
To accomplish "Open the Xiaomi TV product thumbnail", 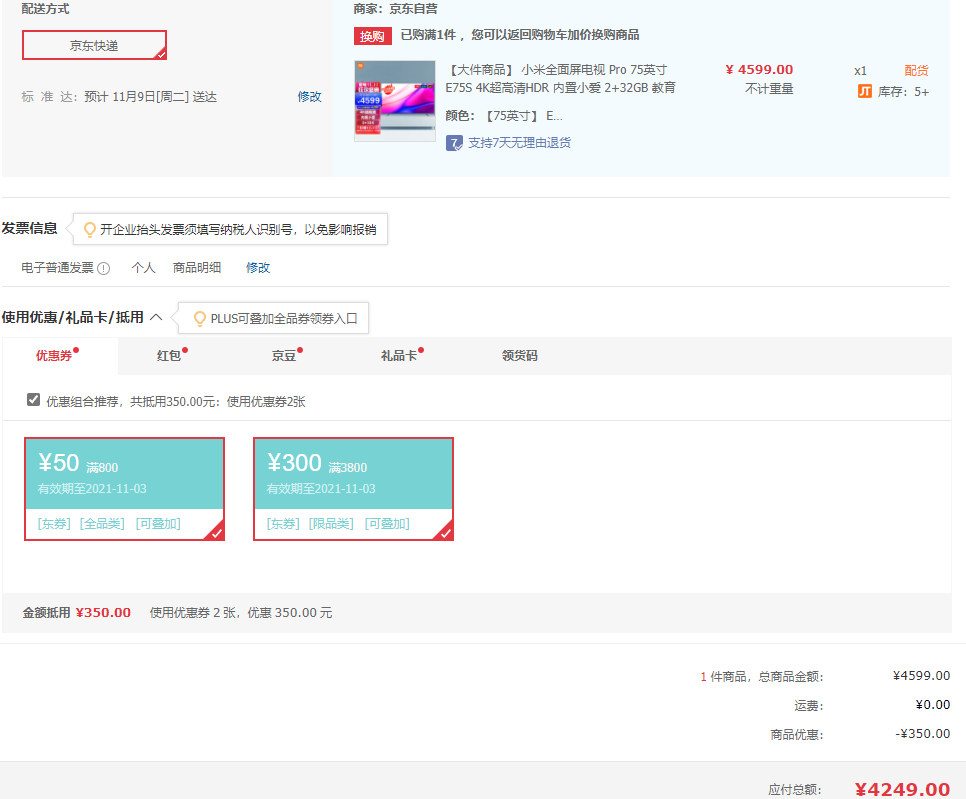I will click(x=394, y=101).
